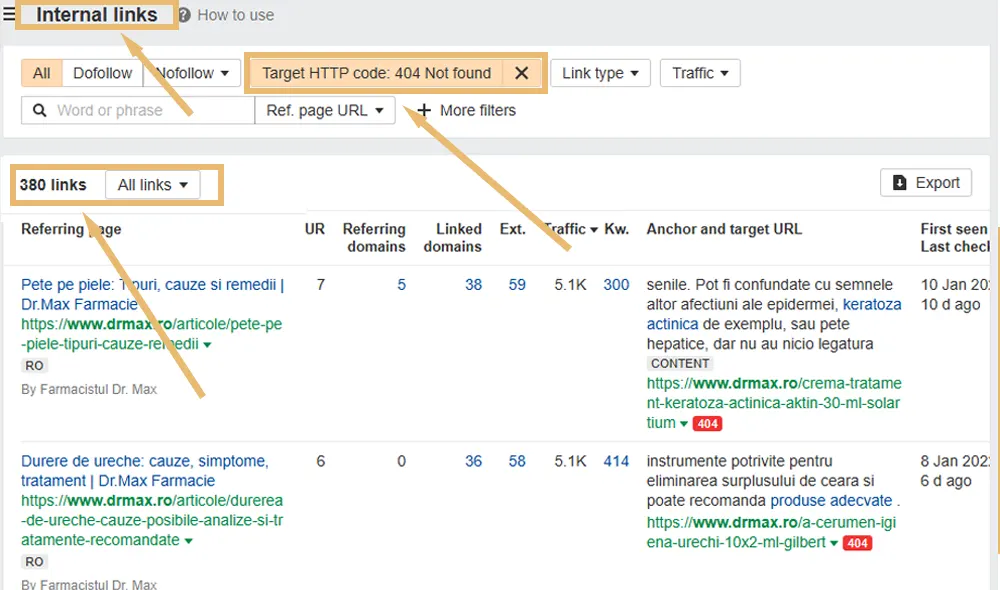This screenshot has width=1000, height=590.
Task: Click the plus icon for More filters
Action: (424, 110)
